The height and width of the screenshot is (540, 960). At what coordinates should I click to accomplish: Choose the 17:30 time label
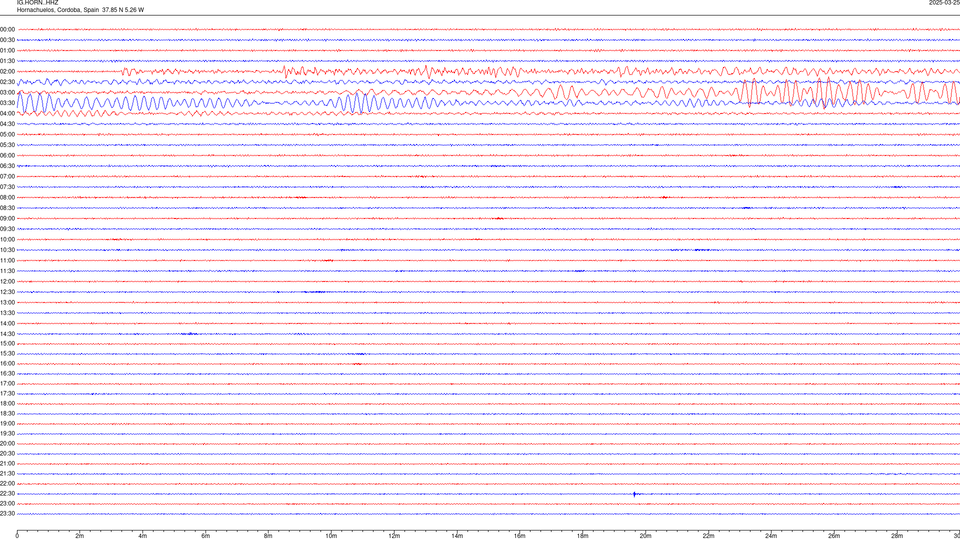click(x=7, y=394)
